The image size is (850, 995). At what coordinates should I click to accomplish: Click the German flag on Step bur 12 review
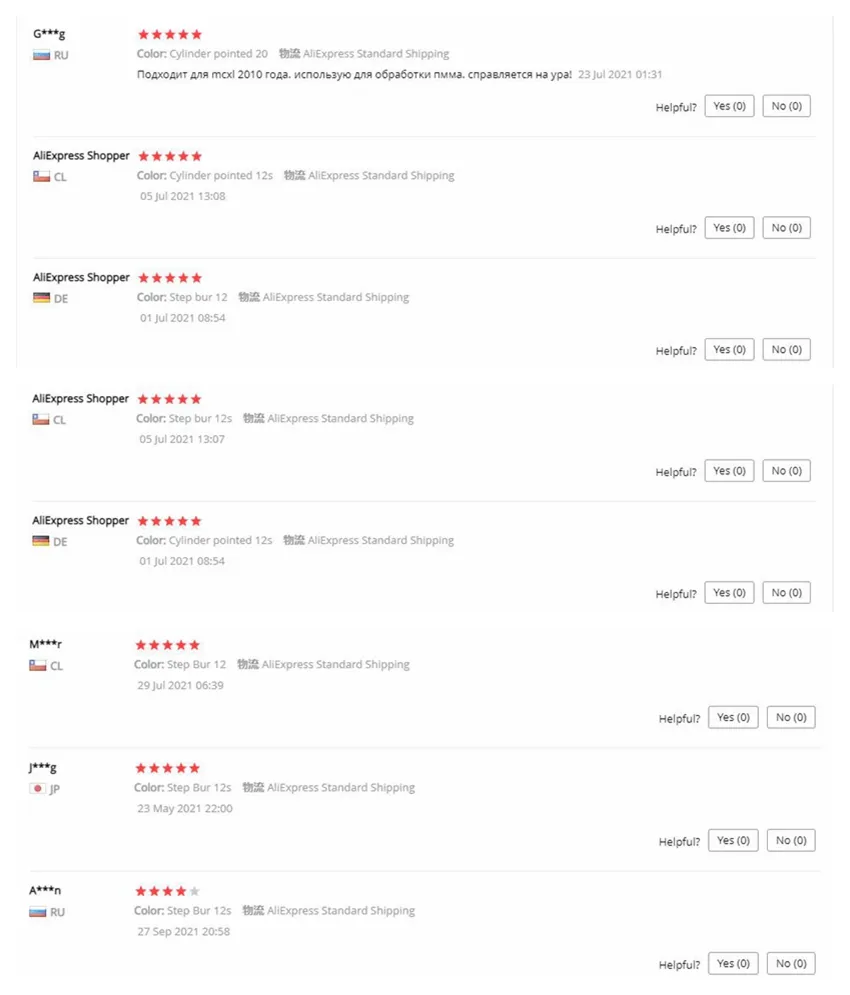pos(41,298)
